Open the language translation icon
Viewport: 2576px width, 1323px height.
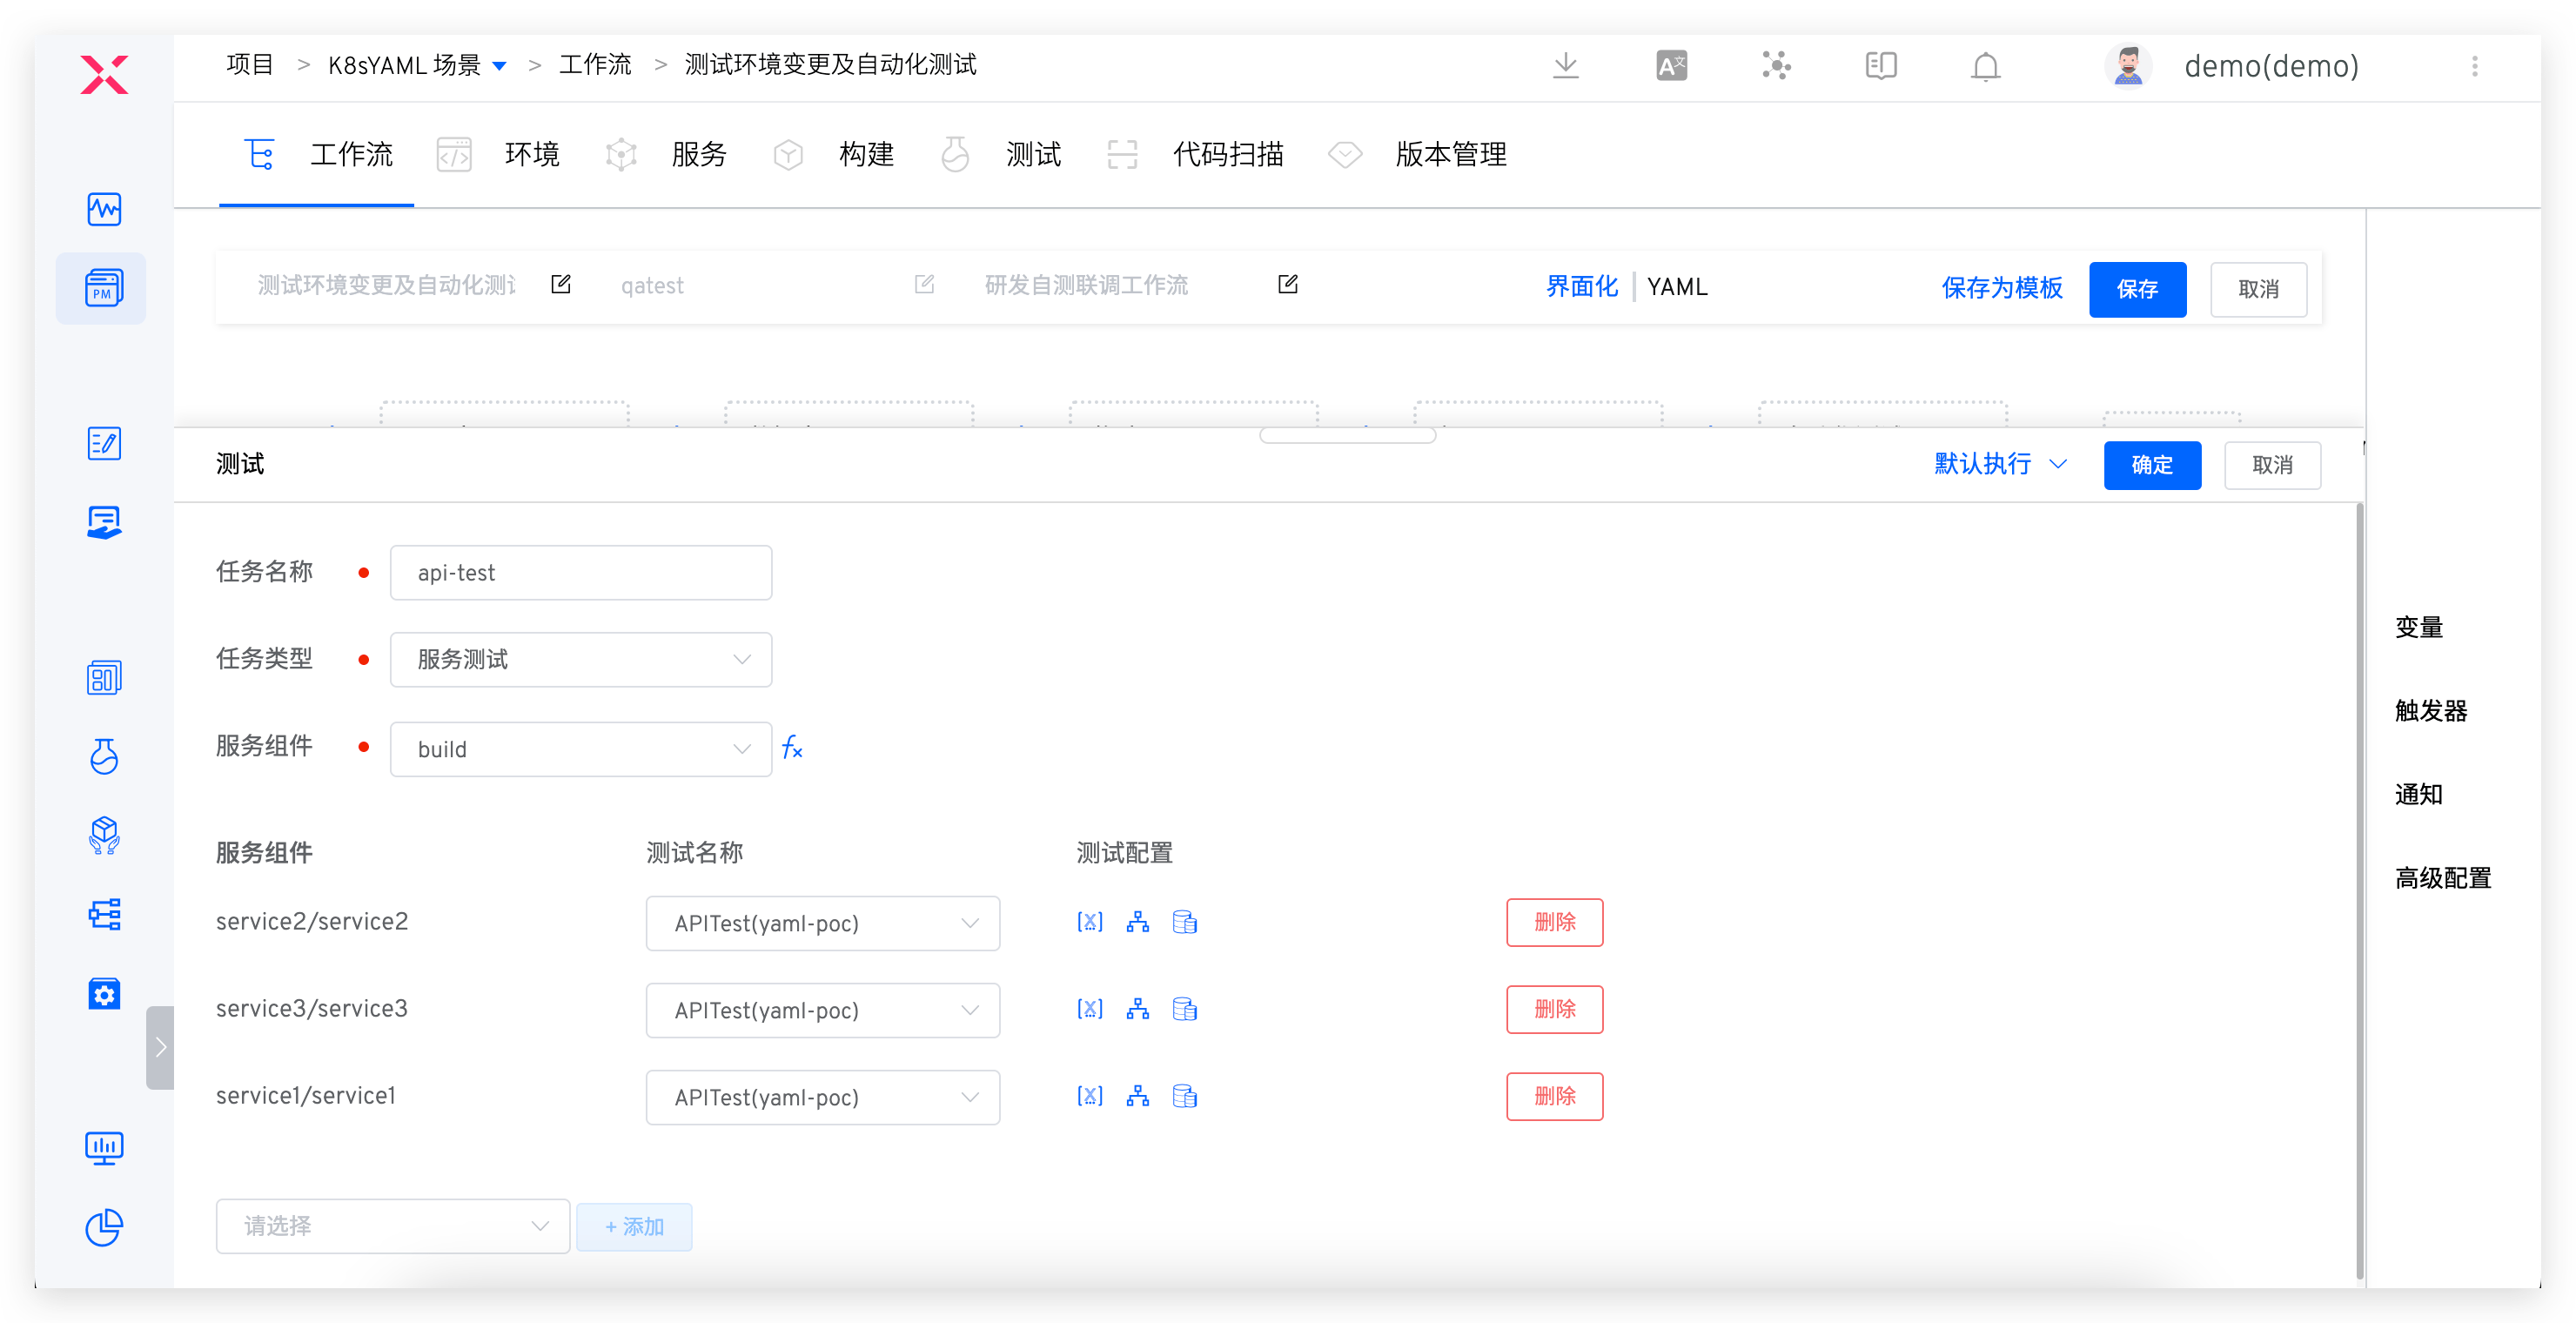click(1671, 66)
